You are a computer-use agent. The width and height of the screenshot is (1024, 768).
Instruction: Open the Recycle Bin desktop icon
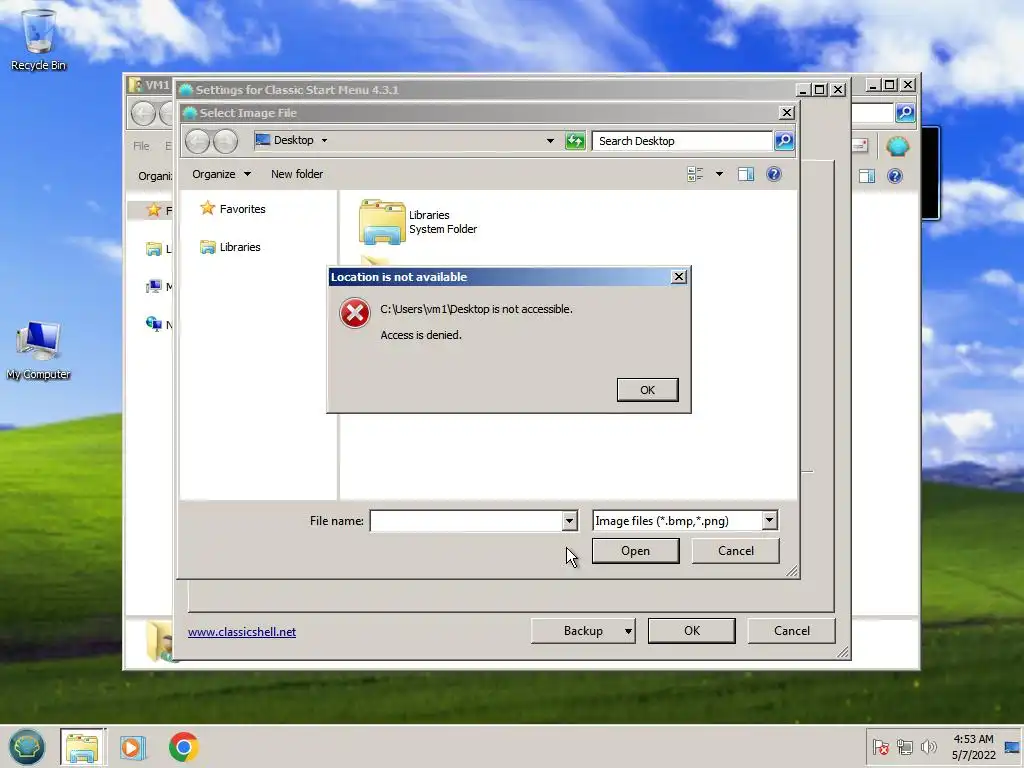pyautogui.click(x=38, y=39)
